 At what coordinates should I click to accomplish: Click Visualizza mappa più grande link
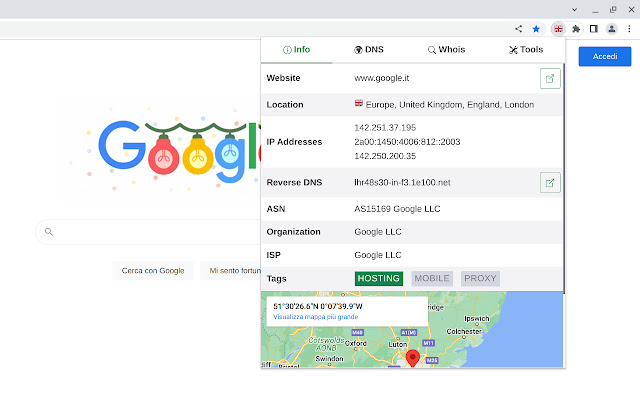[x=316, y=317]
